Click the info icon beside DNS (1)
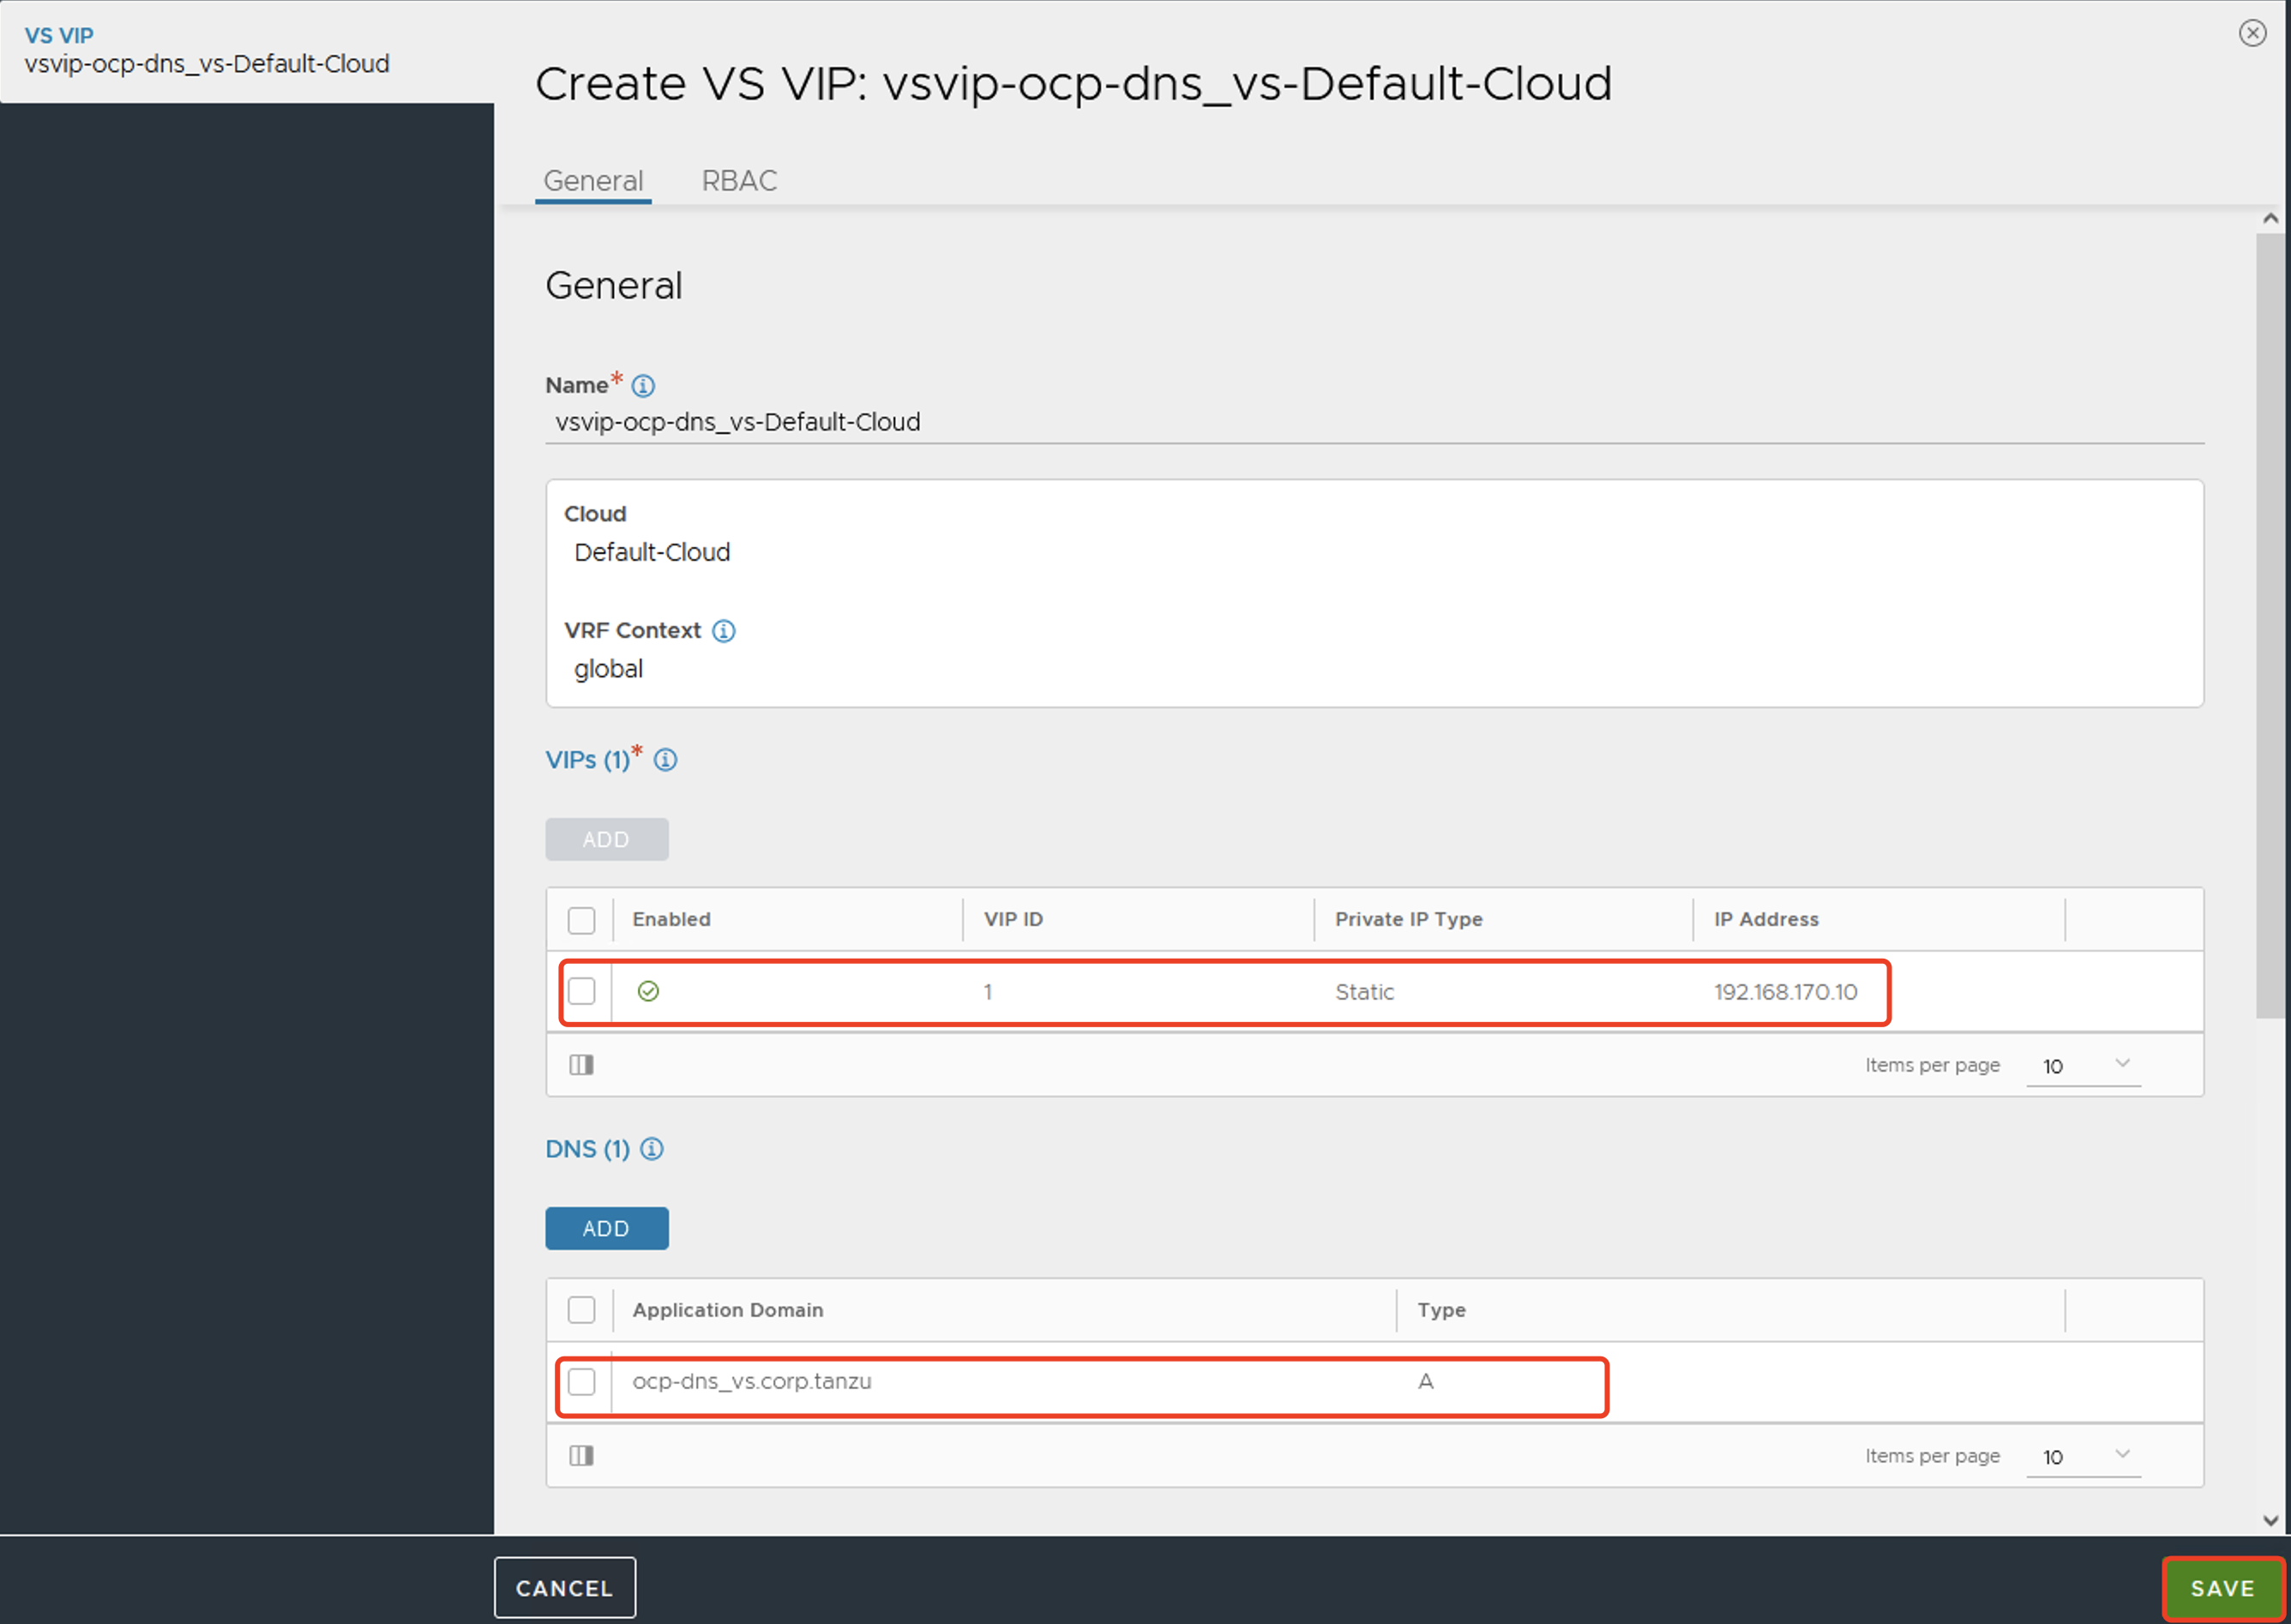The width and height of the screenshot is (2291, 1624). pyautogui.click(x=651, y=1149)
